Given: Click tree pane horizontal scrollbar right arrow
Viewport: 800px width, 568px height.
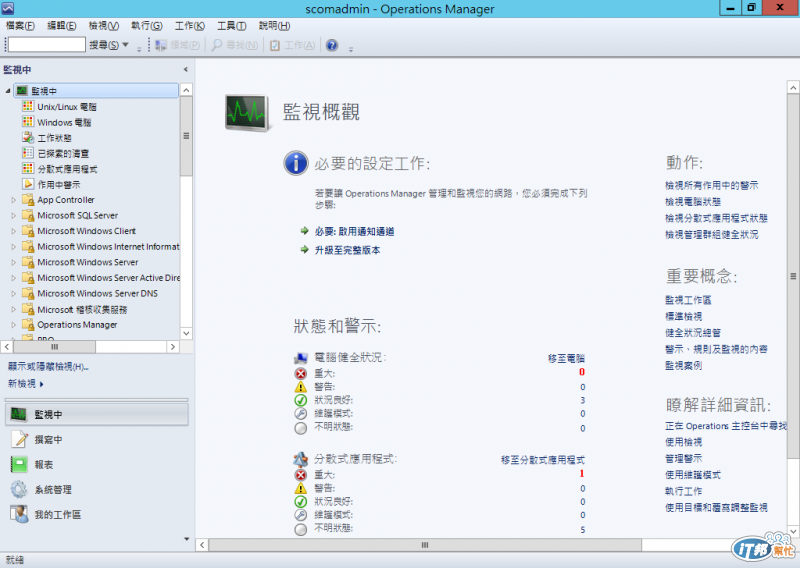Looking at the screenshot, I should (x=173, y=347).
